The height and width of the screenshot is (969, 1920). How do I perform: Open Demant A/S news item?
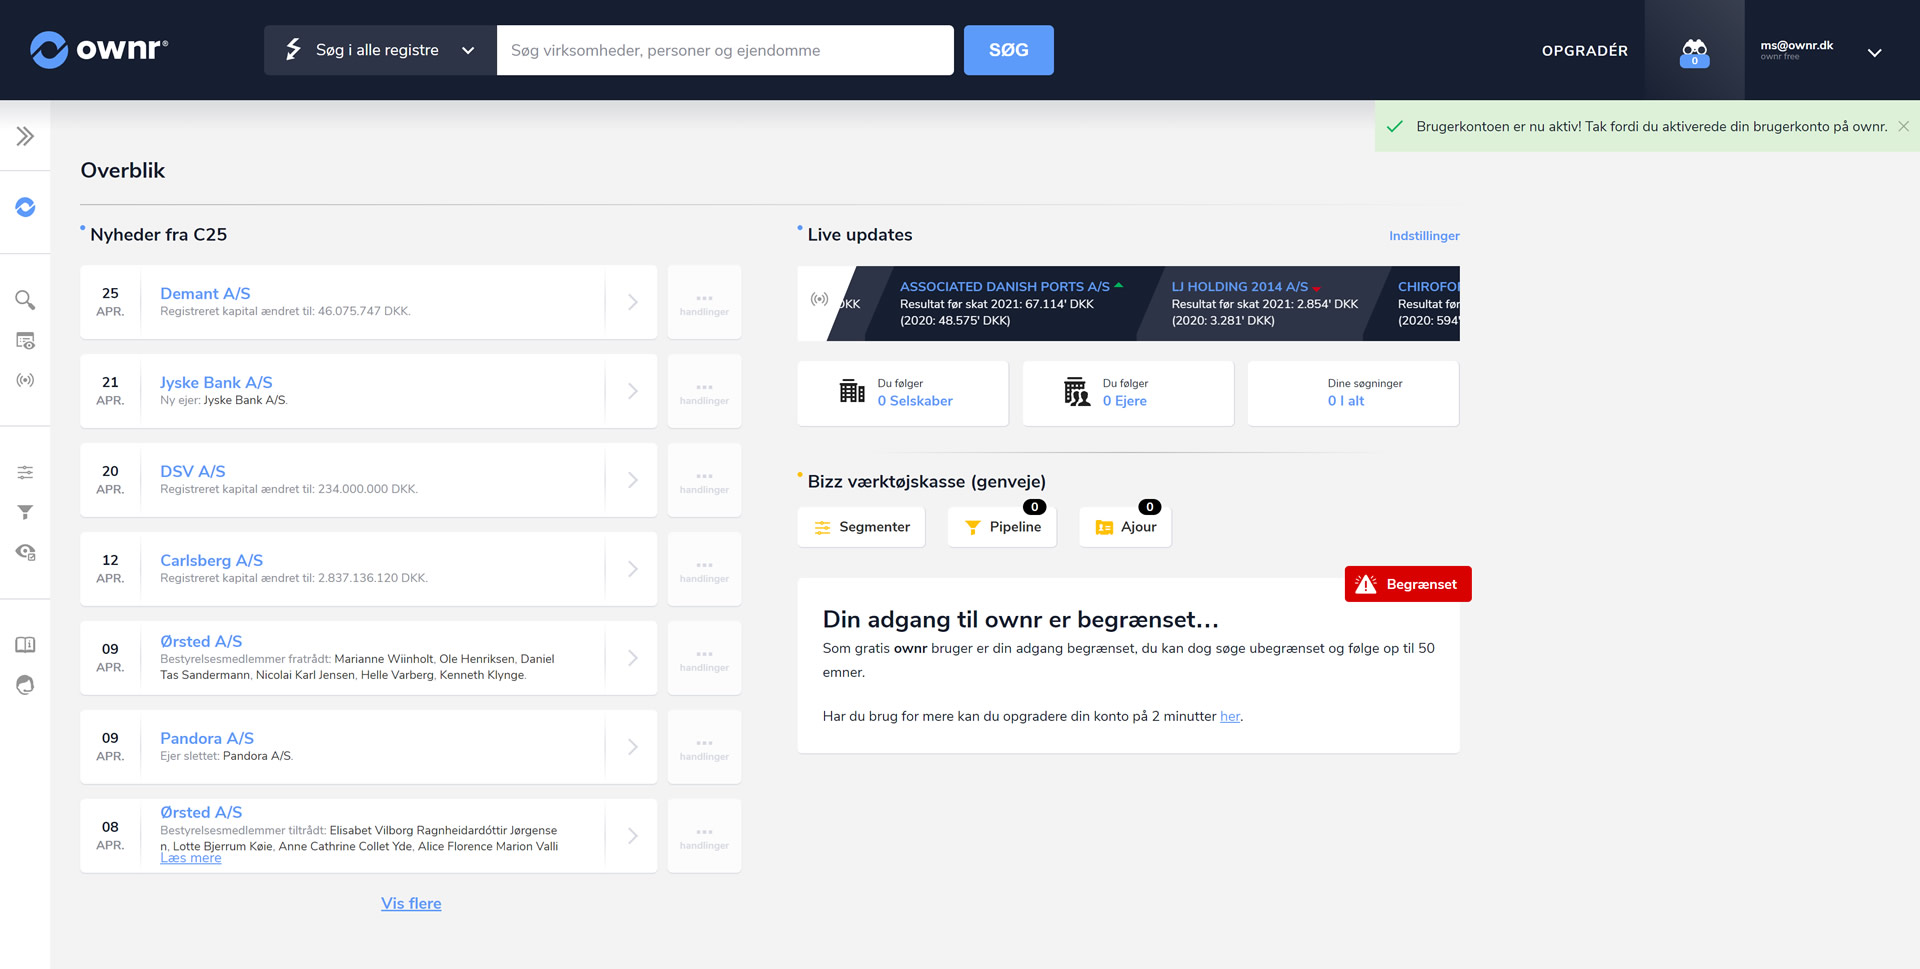click(205, 293)
